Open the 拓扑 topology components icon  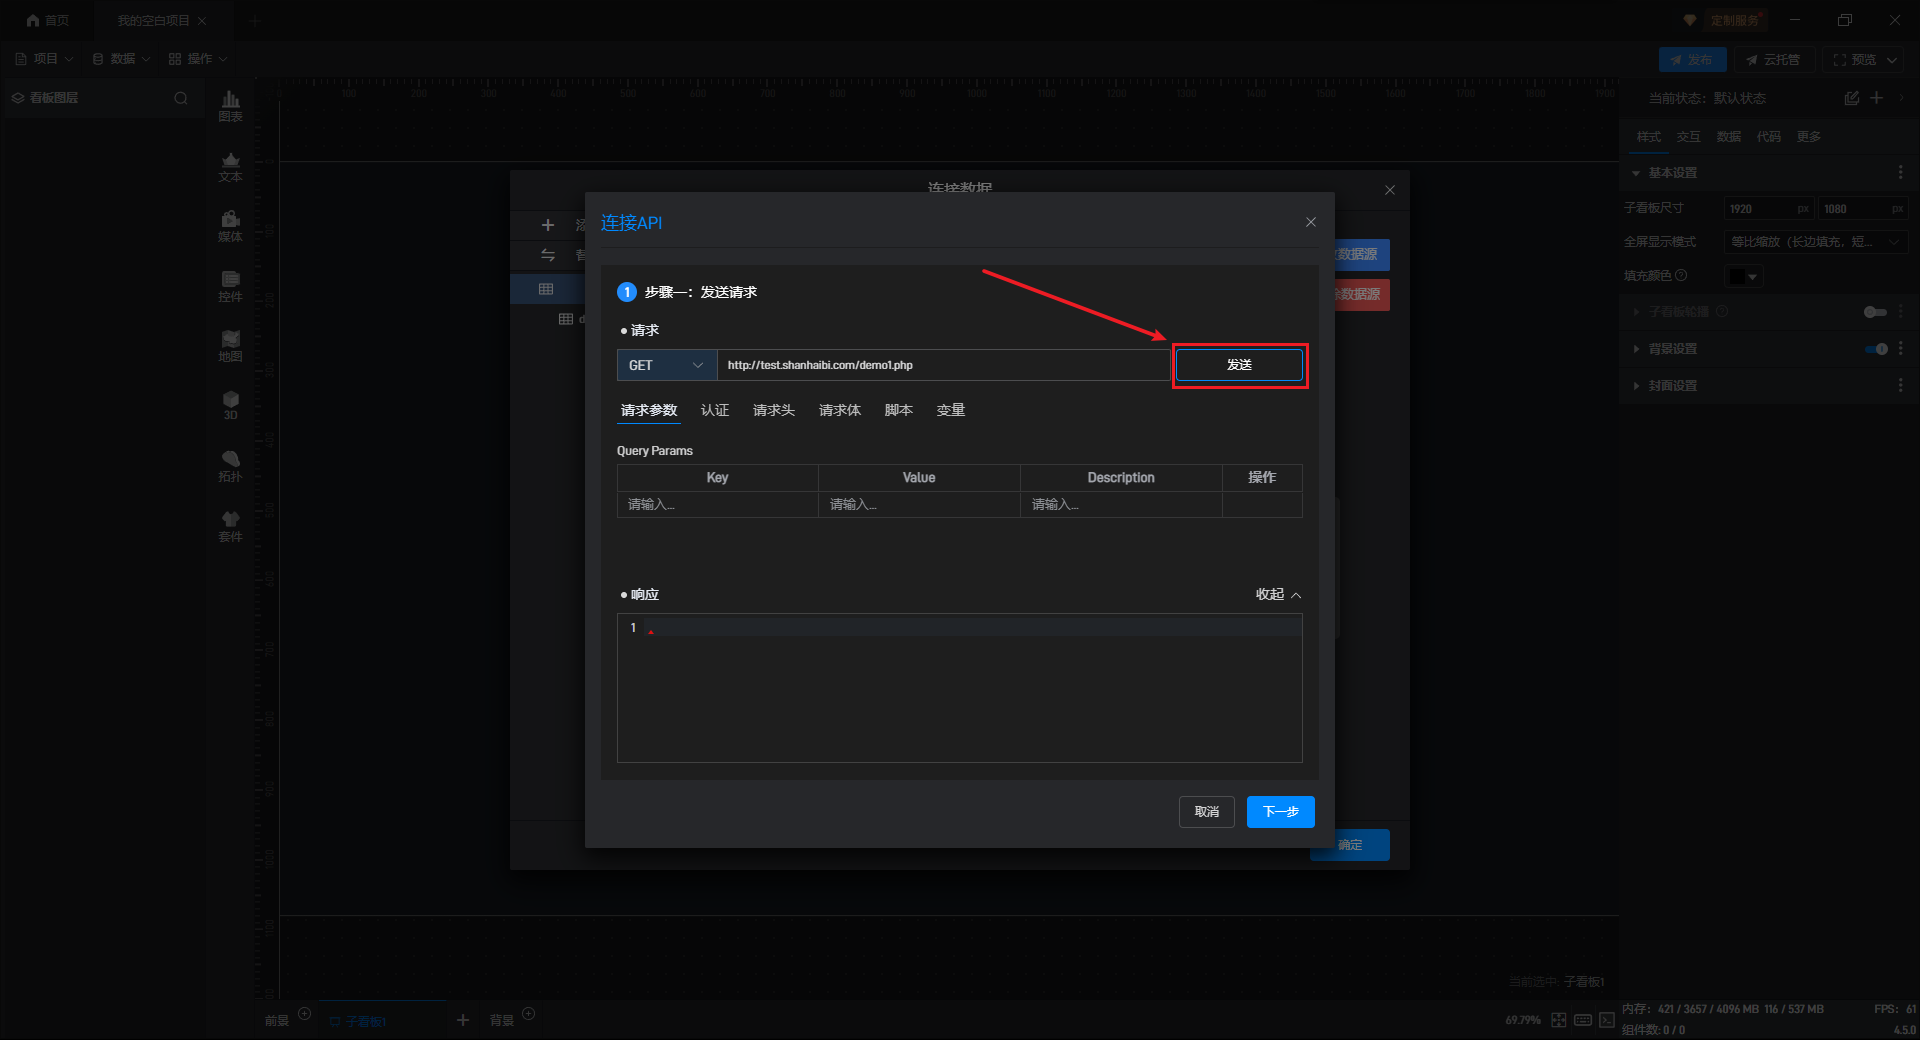point(230,465)
